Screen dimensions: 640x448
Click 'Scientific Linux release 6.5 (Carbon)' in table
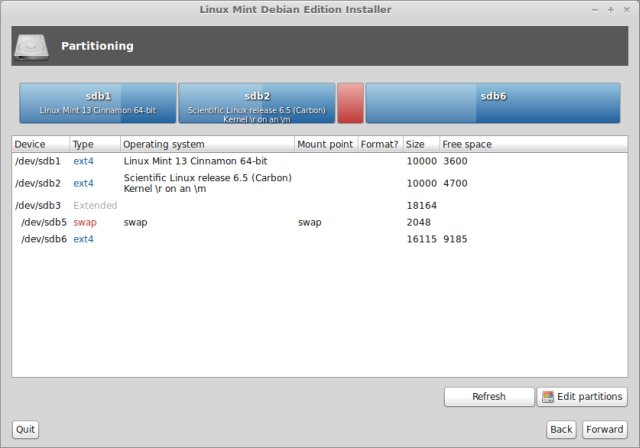[x=208, y=178]
